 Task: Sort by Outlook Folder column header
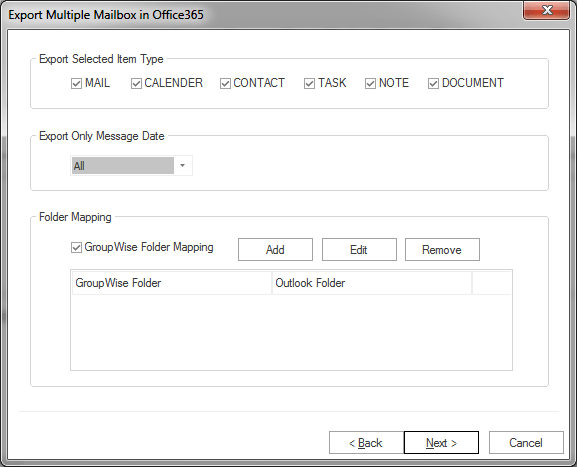click(372, 283)
